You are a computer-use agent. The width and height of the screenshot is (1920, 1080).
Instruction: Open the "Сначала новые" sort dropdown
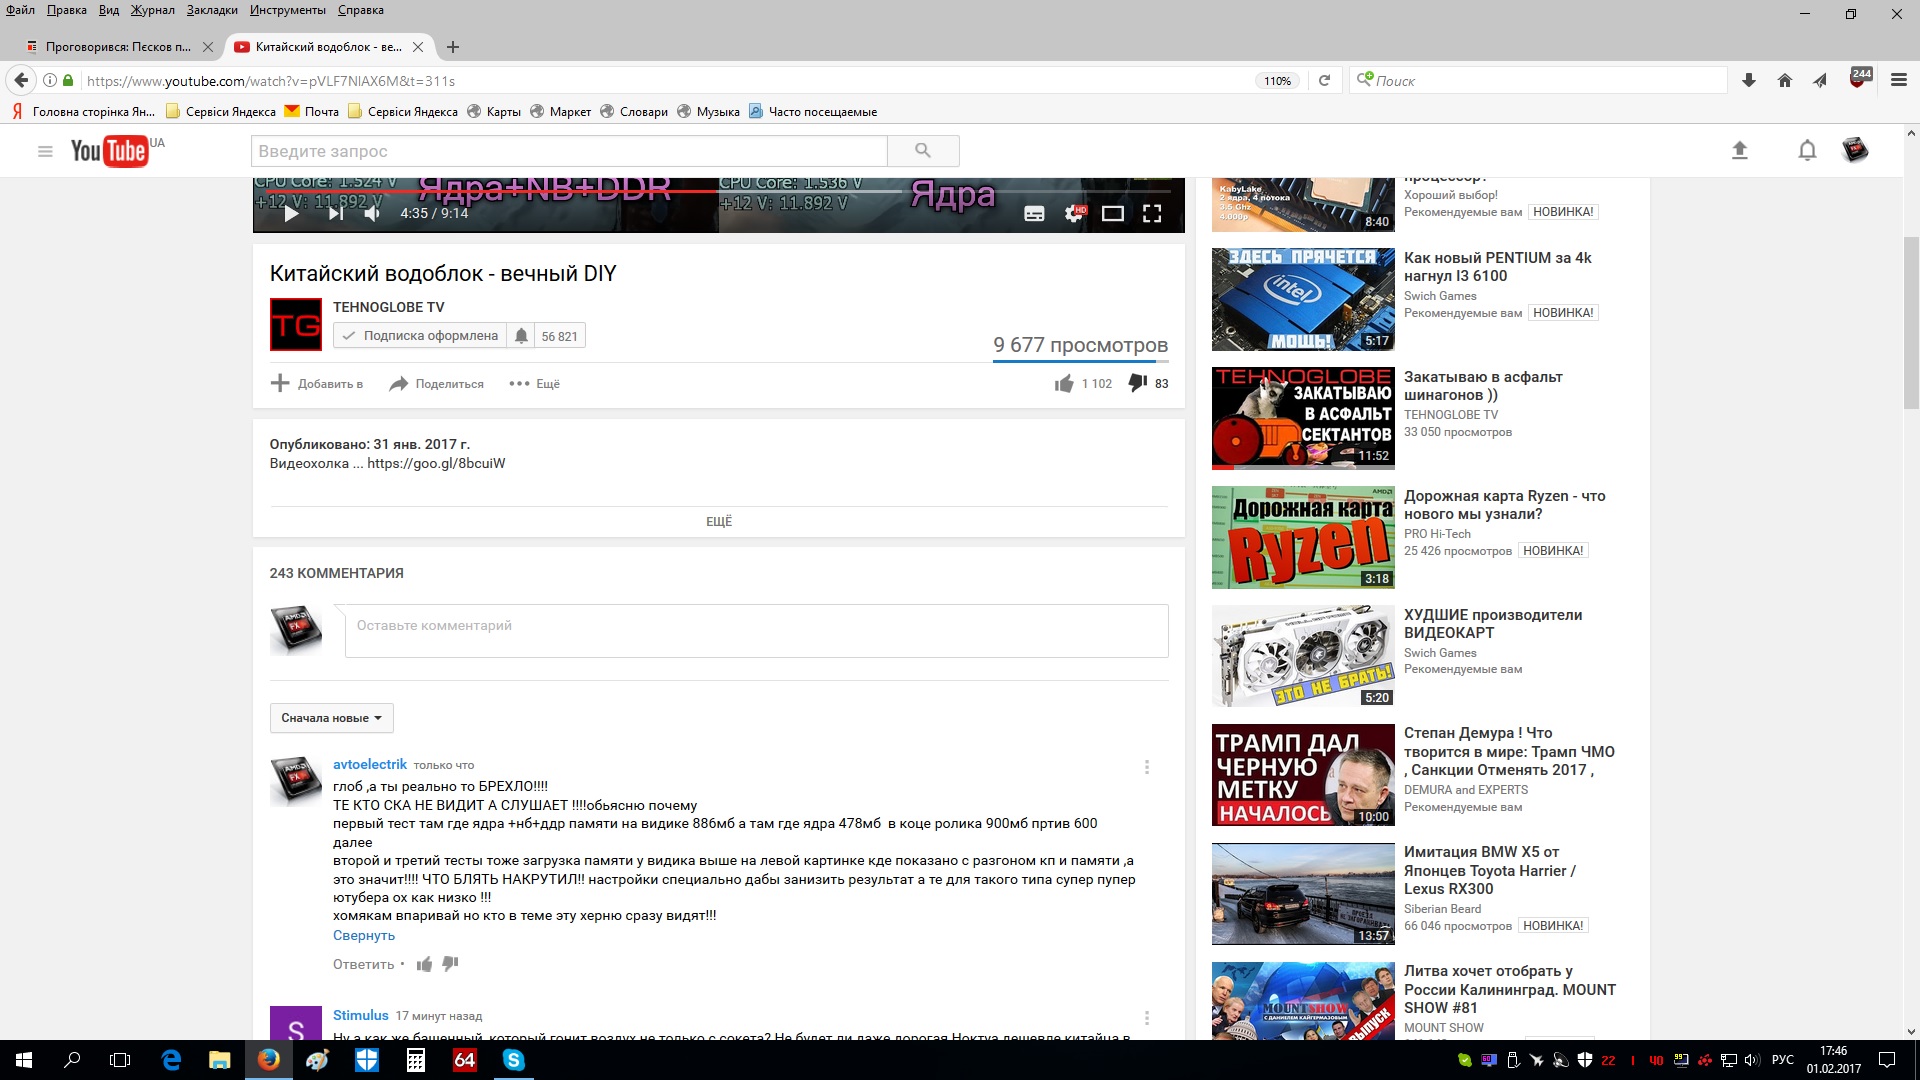pos(331,718)
